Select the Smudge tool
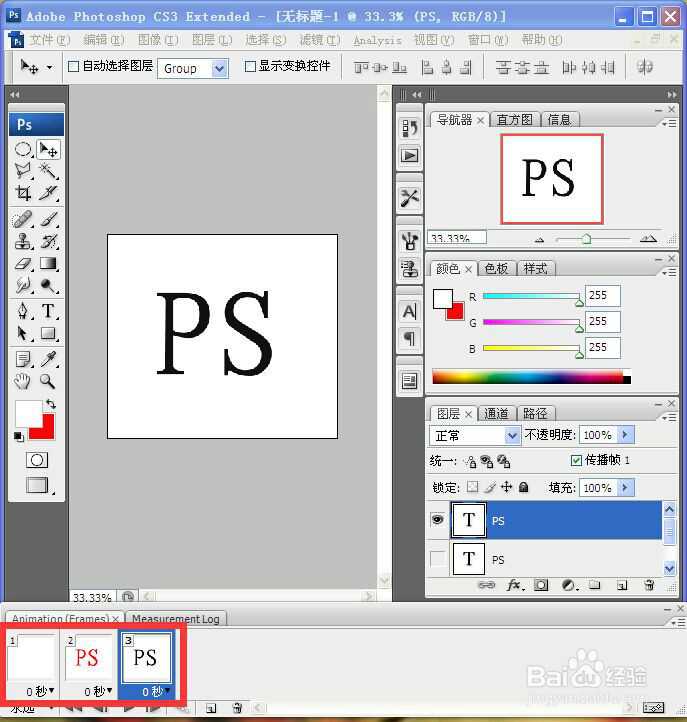 (x=23, y=285)
